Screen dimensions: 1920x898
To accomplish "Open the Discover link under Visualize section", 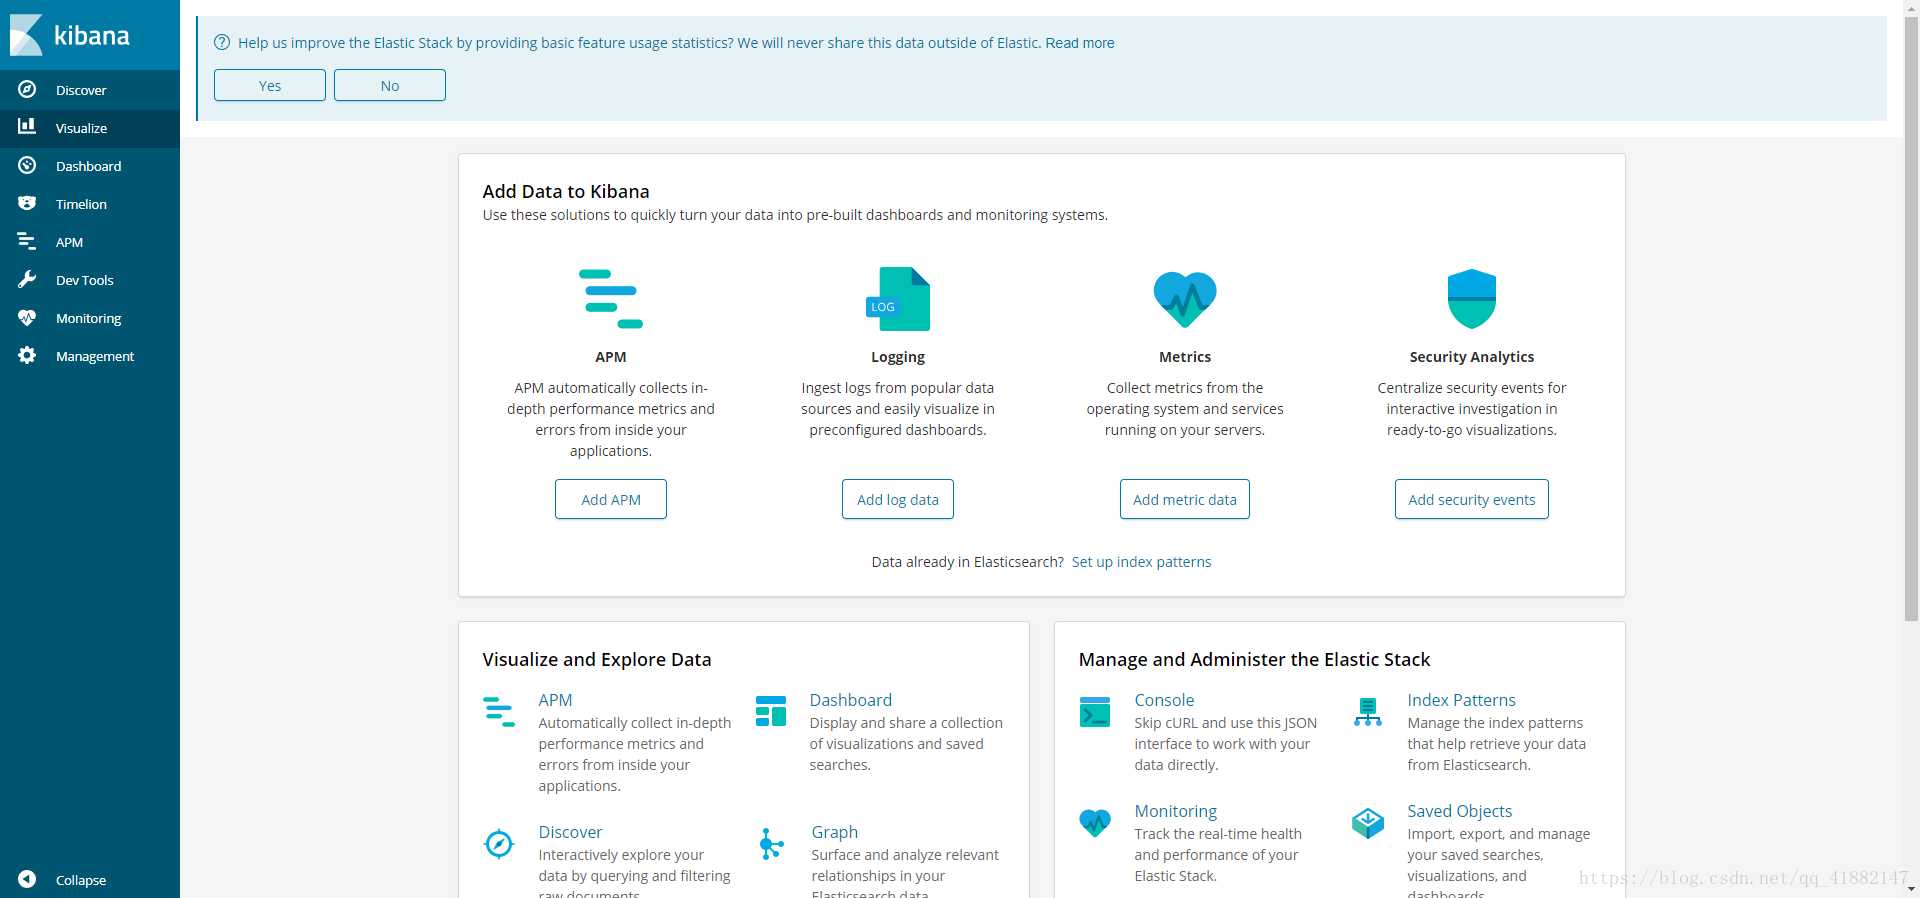I will (x=570, y=832).
